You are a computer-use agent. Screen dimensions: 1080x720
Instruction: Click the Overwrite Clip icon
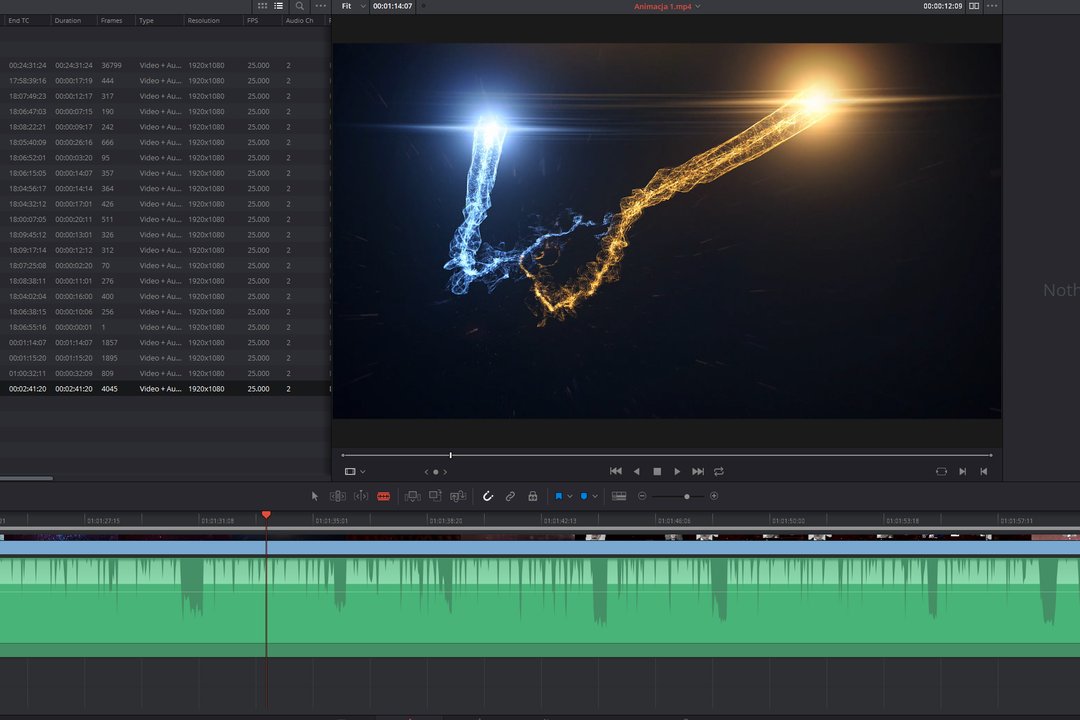[435, 496]
